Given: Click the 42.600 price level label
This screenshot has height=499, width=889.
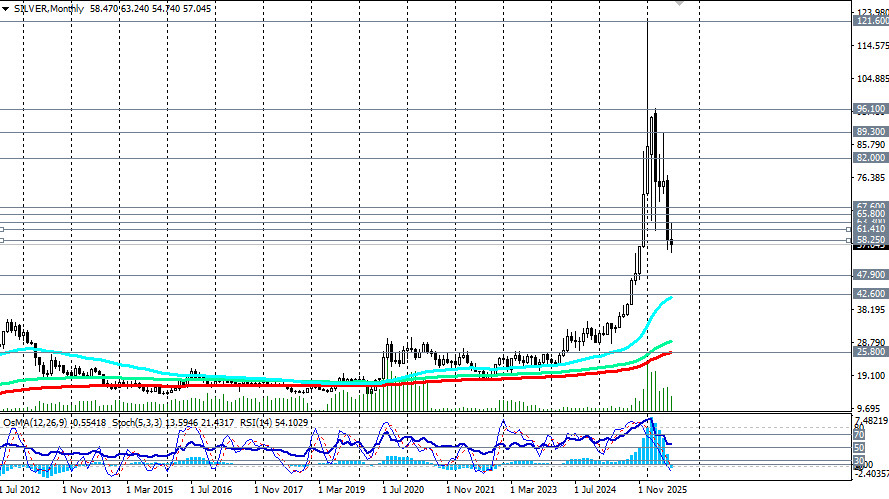Looking at the screenshot, I should (870, 294).
